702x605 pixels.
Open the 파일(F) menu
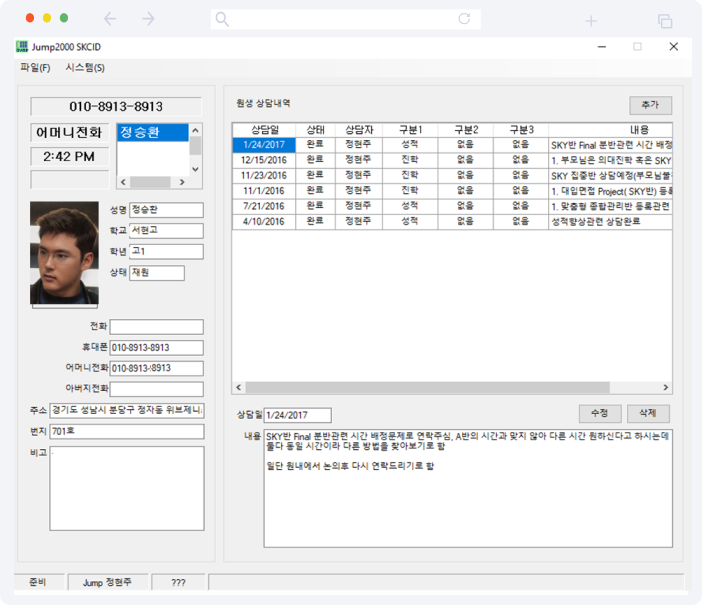35,68
